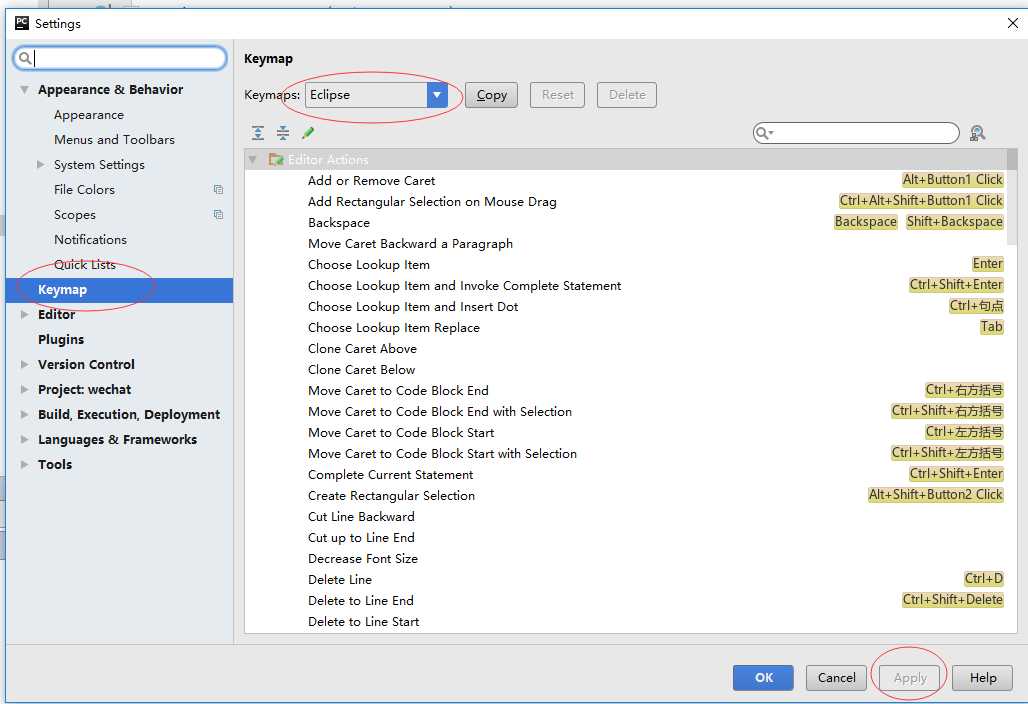Click the PyCharm logo in the title bar
1028x704 pixels.
coord(22,23)
